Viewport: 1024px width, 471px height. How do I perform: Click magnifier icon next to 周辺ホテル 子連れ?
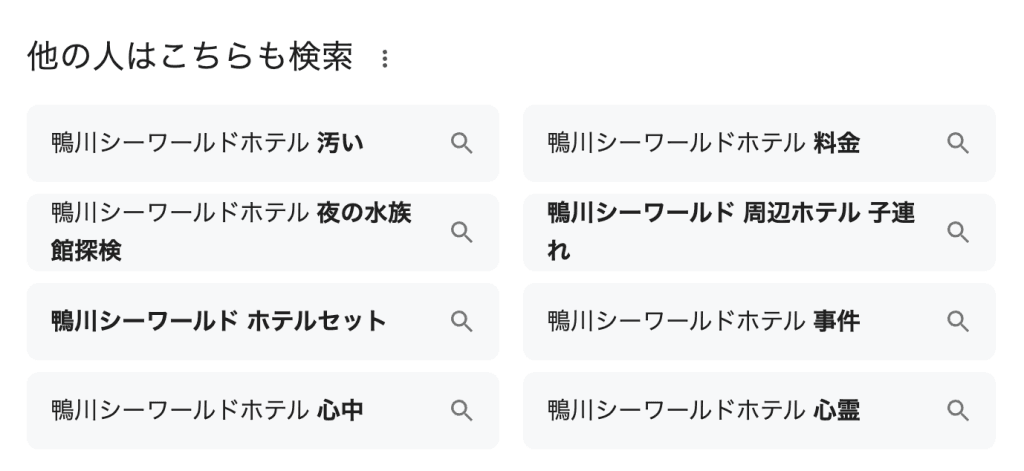click(x=958, y=232)
